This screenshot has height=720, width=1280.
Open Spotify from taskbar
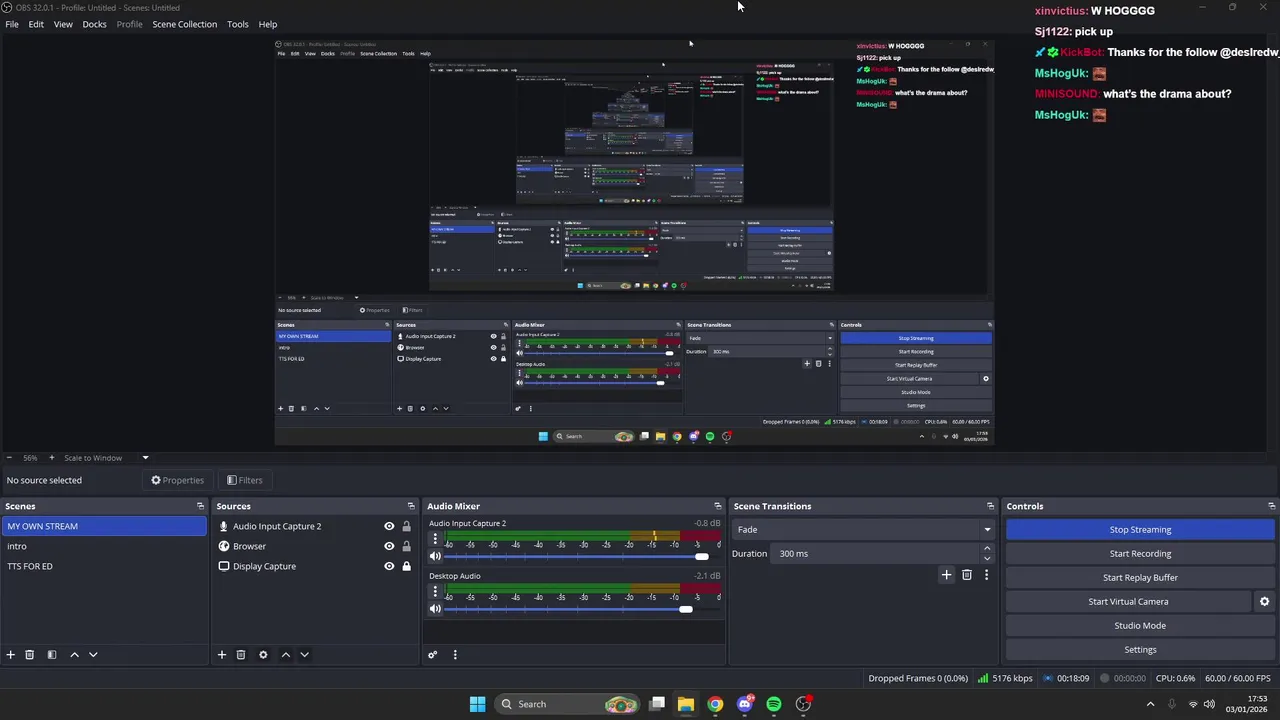(774, 704)
